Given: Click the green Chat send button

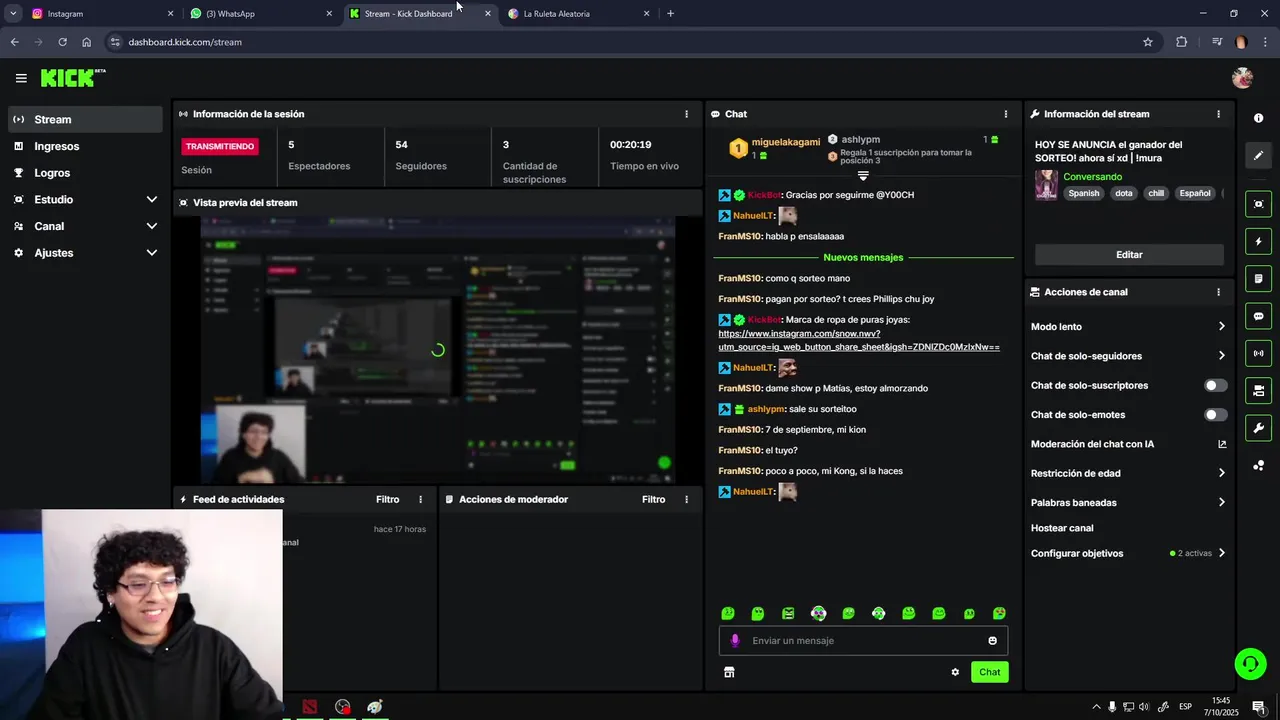Looking at the screenshot, I should coord(989,672).
